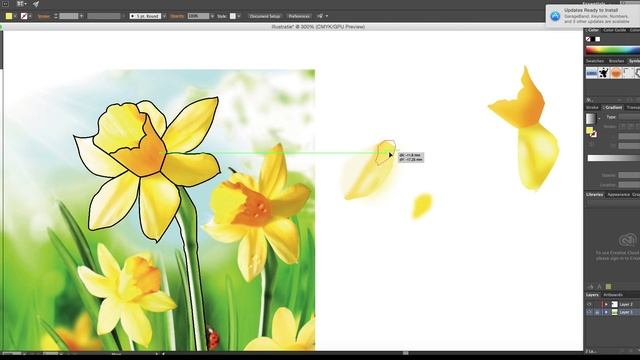Image resolution: width=640 pixels, height=360 pixels.
Task: Open the symbol libraries menu icon
Action: (x=590, y=99)
